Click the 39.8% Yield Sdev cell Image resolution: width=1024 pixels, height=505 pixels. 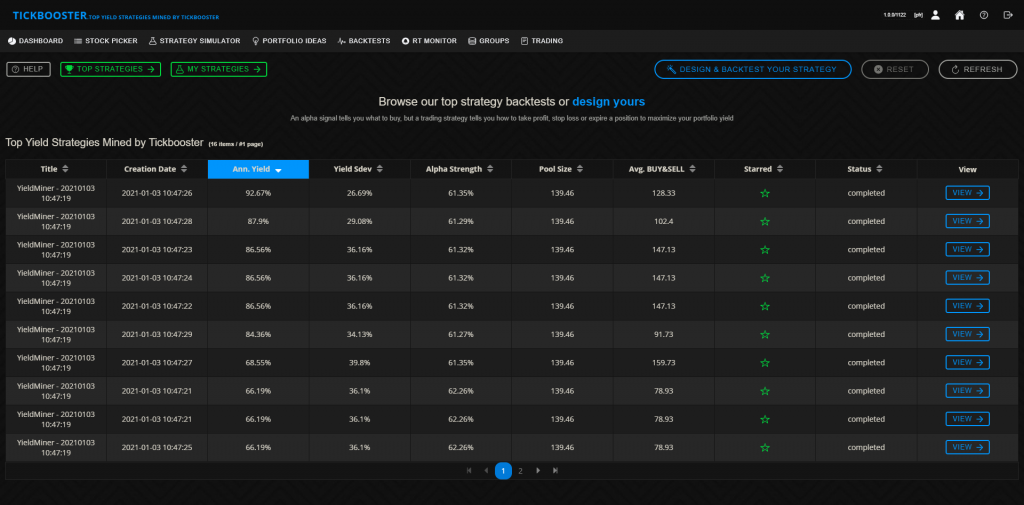point(359,363)
